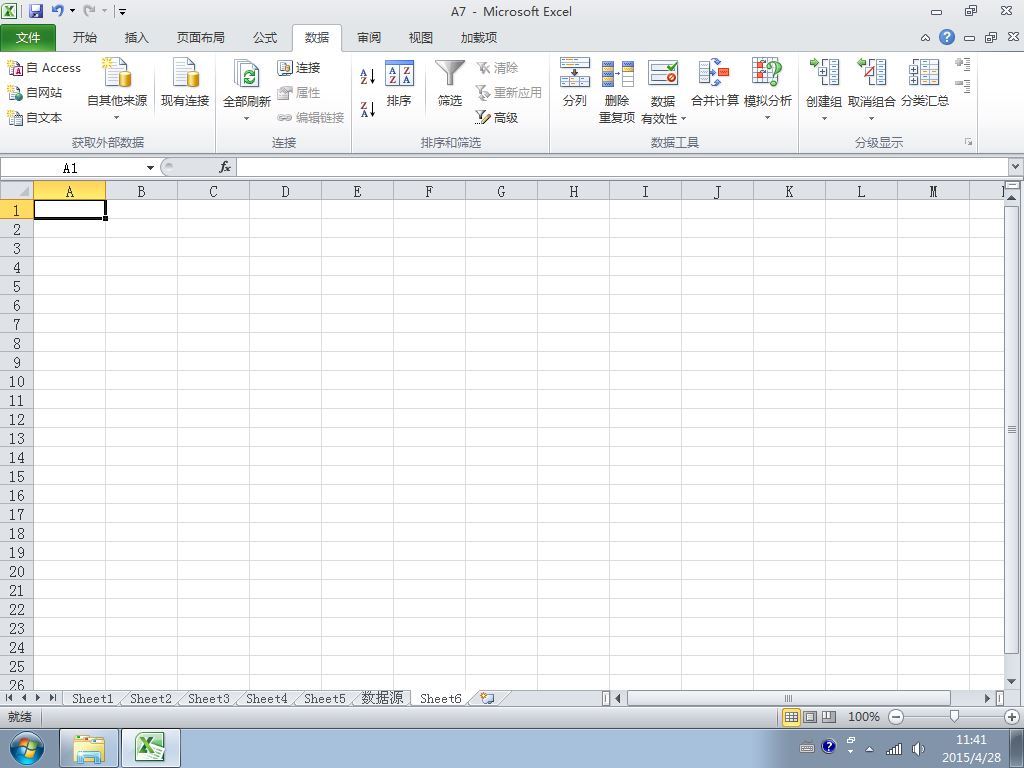Screen dimensions: 1024x768
Task: Save the workbook from quick access toolbar
Action: pyautogui.click(x=36, y=11)
